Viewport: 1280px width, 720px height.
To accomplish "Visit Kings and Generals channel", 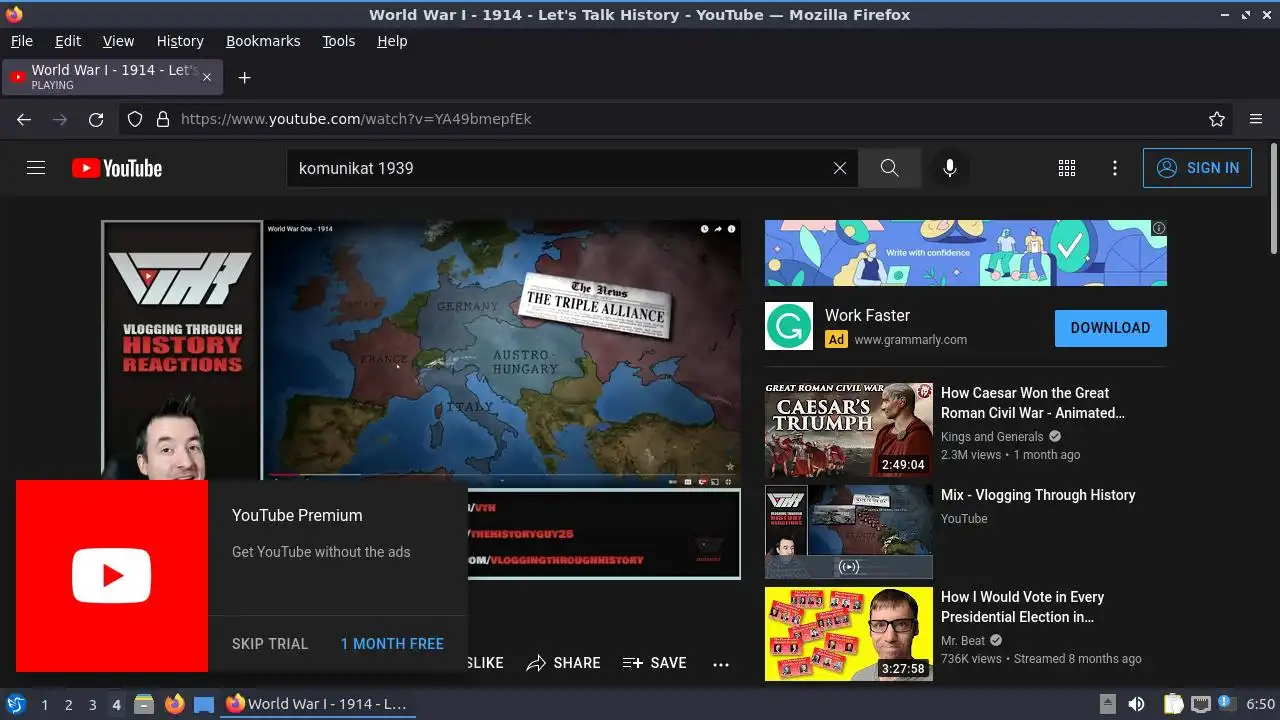I will [x=992, y=437].
